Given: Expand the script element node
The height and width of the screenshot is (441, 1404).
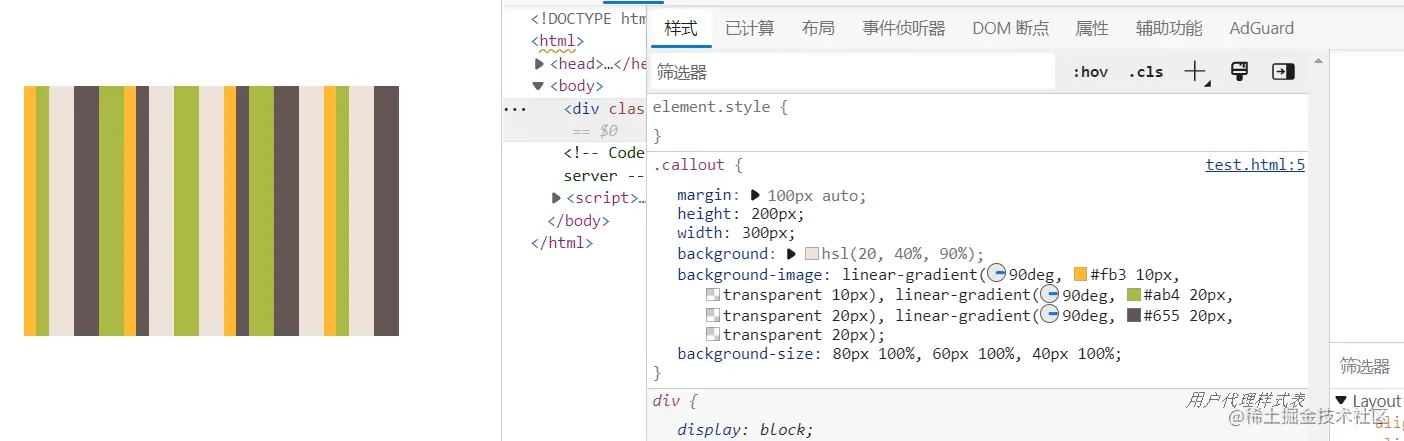Looking at the screenshot, I should (x=557, y=198).
